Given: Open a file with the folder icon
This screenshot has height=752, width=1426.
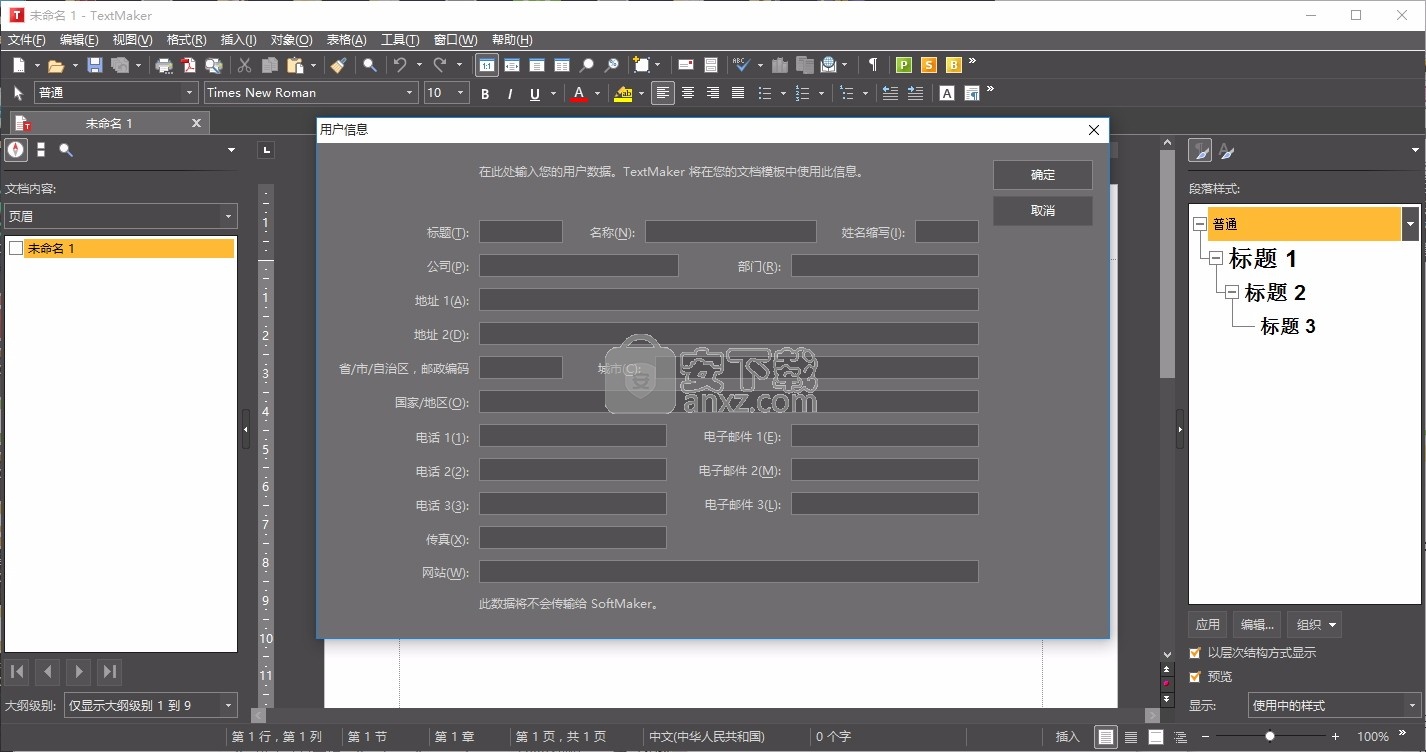Looking at the screenshot, I should pyautogui.click(x=56, y=65).
